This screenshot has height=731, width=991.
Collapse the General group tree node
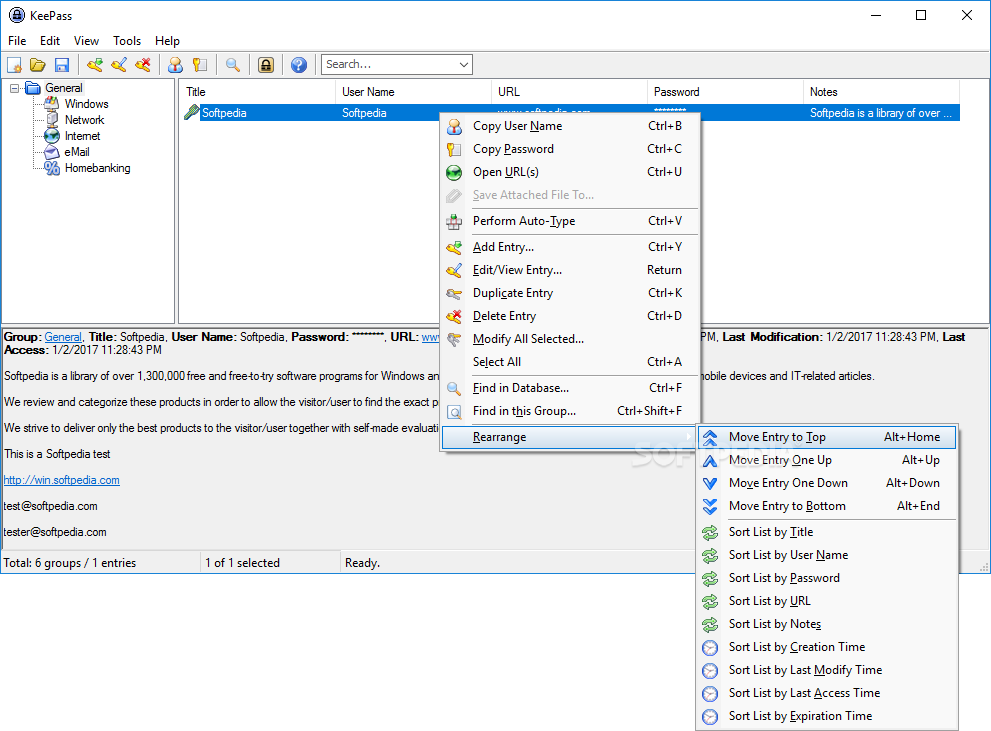[15, 88]
